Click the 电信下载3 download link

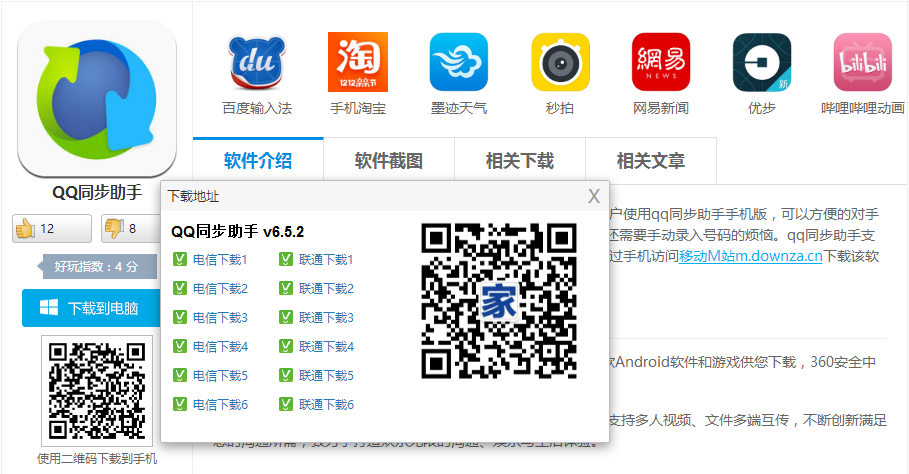[220, 318]
